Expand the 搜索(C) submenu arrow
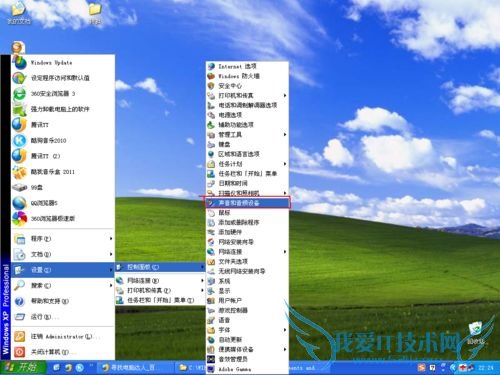 [111, 285]
